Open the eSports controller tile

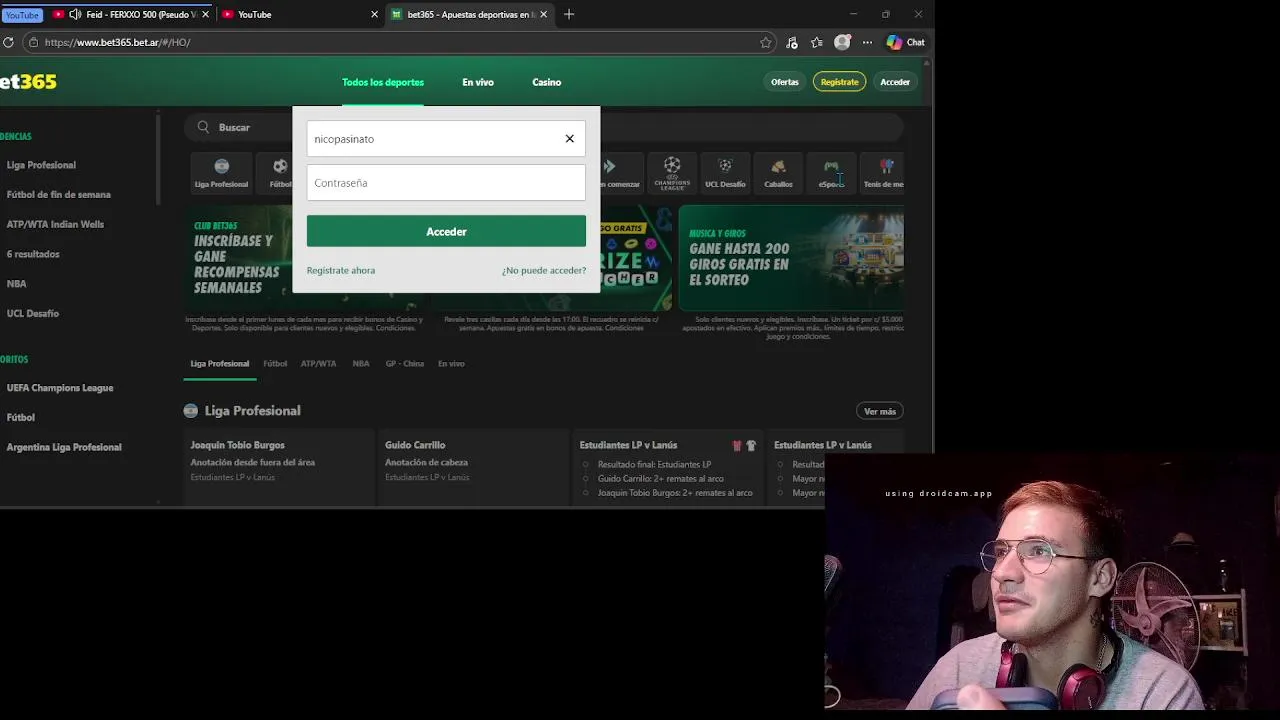pyautogui.click(x=831, y=173)
